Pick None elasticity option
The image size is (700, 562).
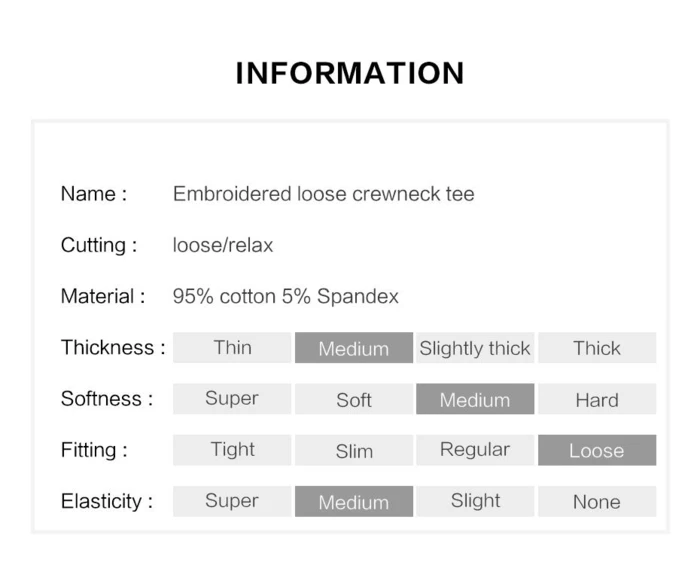coord(597,501)
